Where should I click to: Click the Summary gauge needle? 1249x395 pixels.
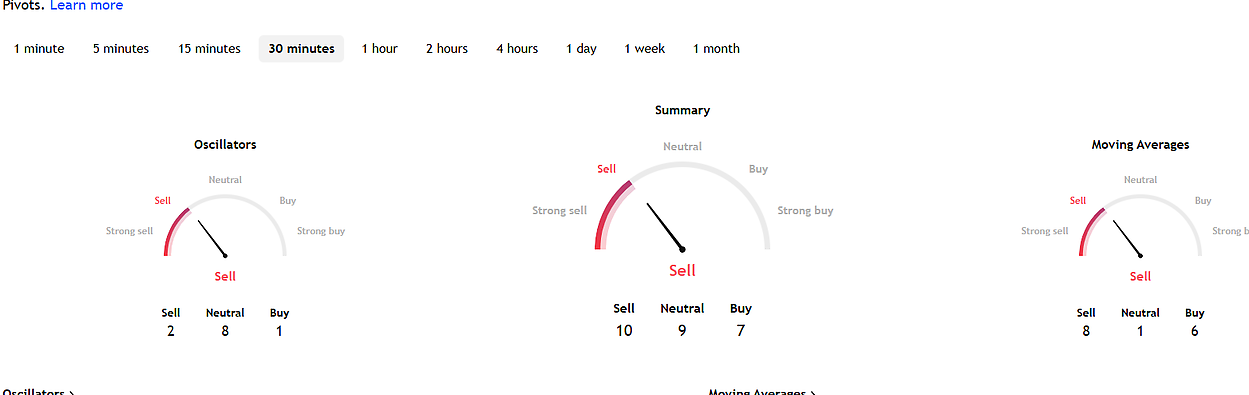pos(665,227)
